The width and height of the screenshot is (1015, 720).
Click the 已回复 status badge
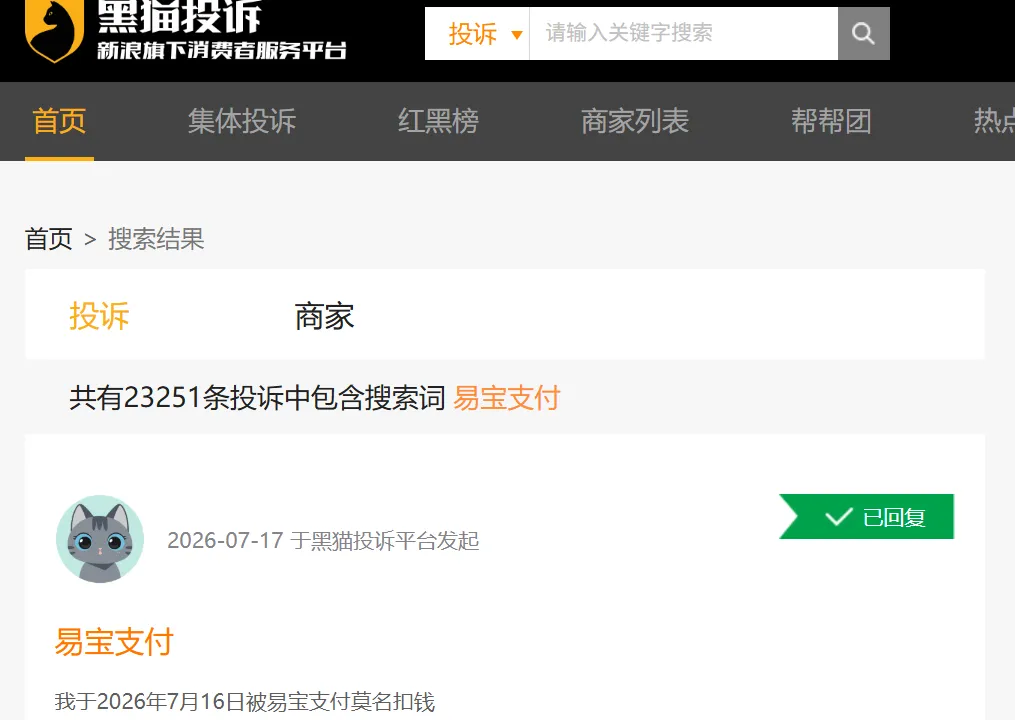[866, 517]
